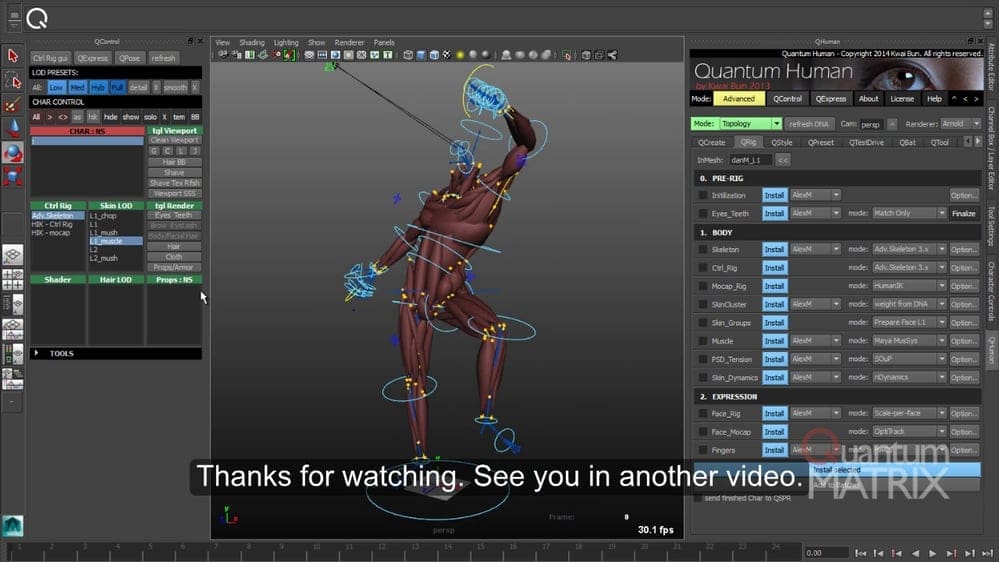
Task: Click the Q logo in the top bar
Action: pyautogui.click(x=37, y=18)
